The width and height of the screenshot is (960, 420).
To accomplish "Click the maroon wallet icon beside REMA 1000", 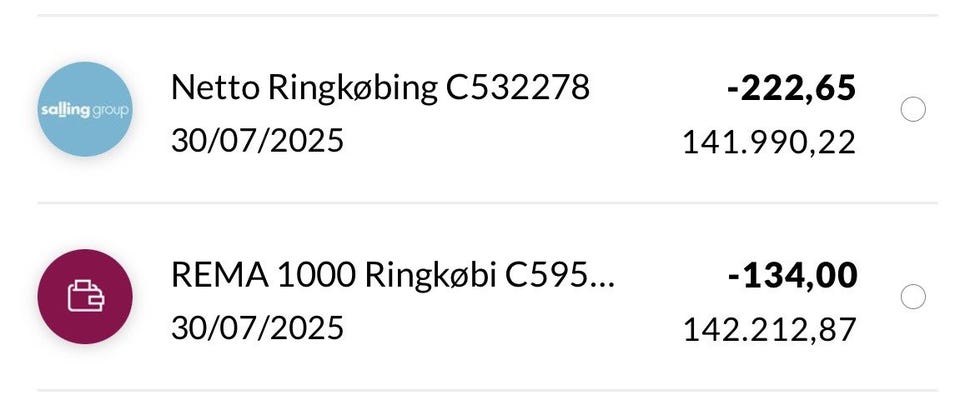I will click(x=85, y=296).
